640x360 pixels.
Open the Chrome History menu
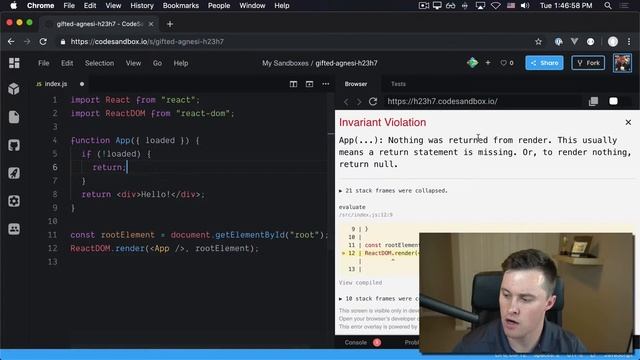[x=142, y=6]
